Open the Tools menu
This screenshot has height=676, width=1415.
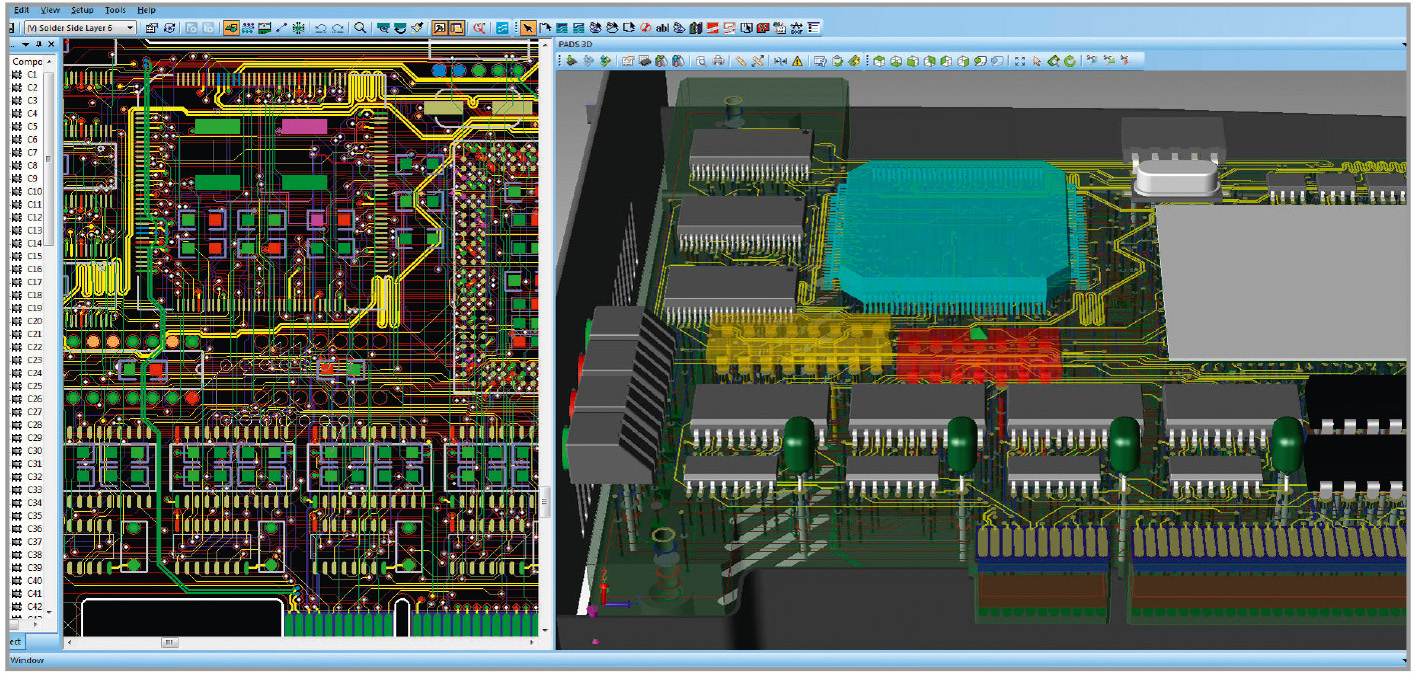(x=115, y=9)
